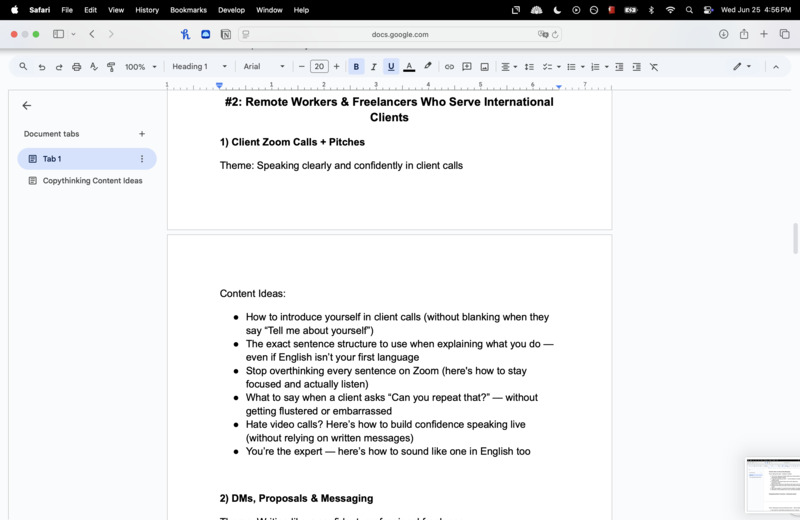The image size is (800, 520).
Task: Decrease the paragraph indent
Action: coord(619,67)
